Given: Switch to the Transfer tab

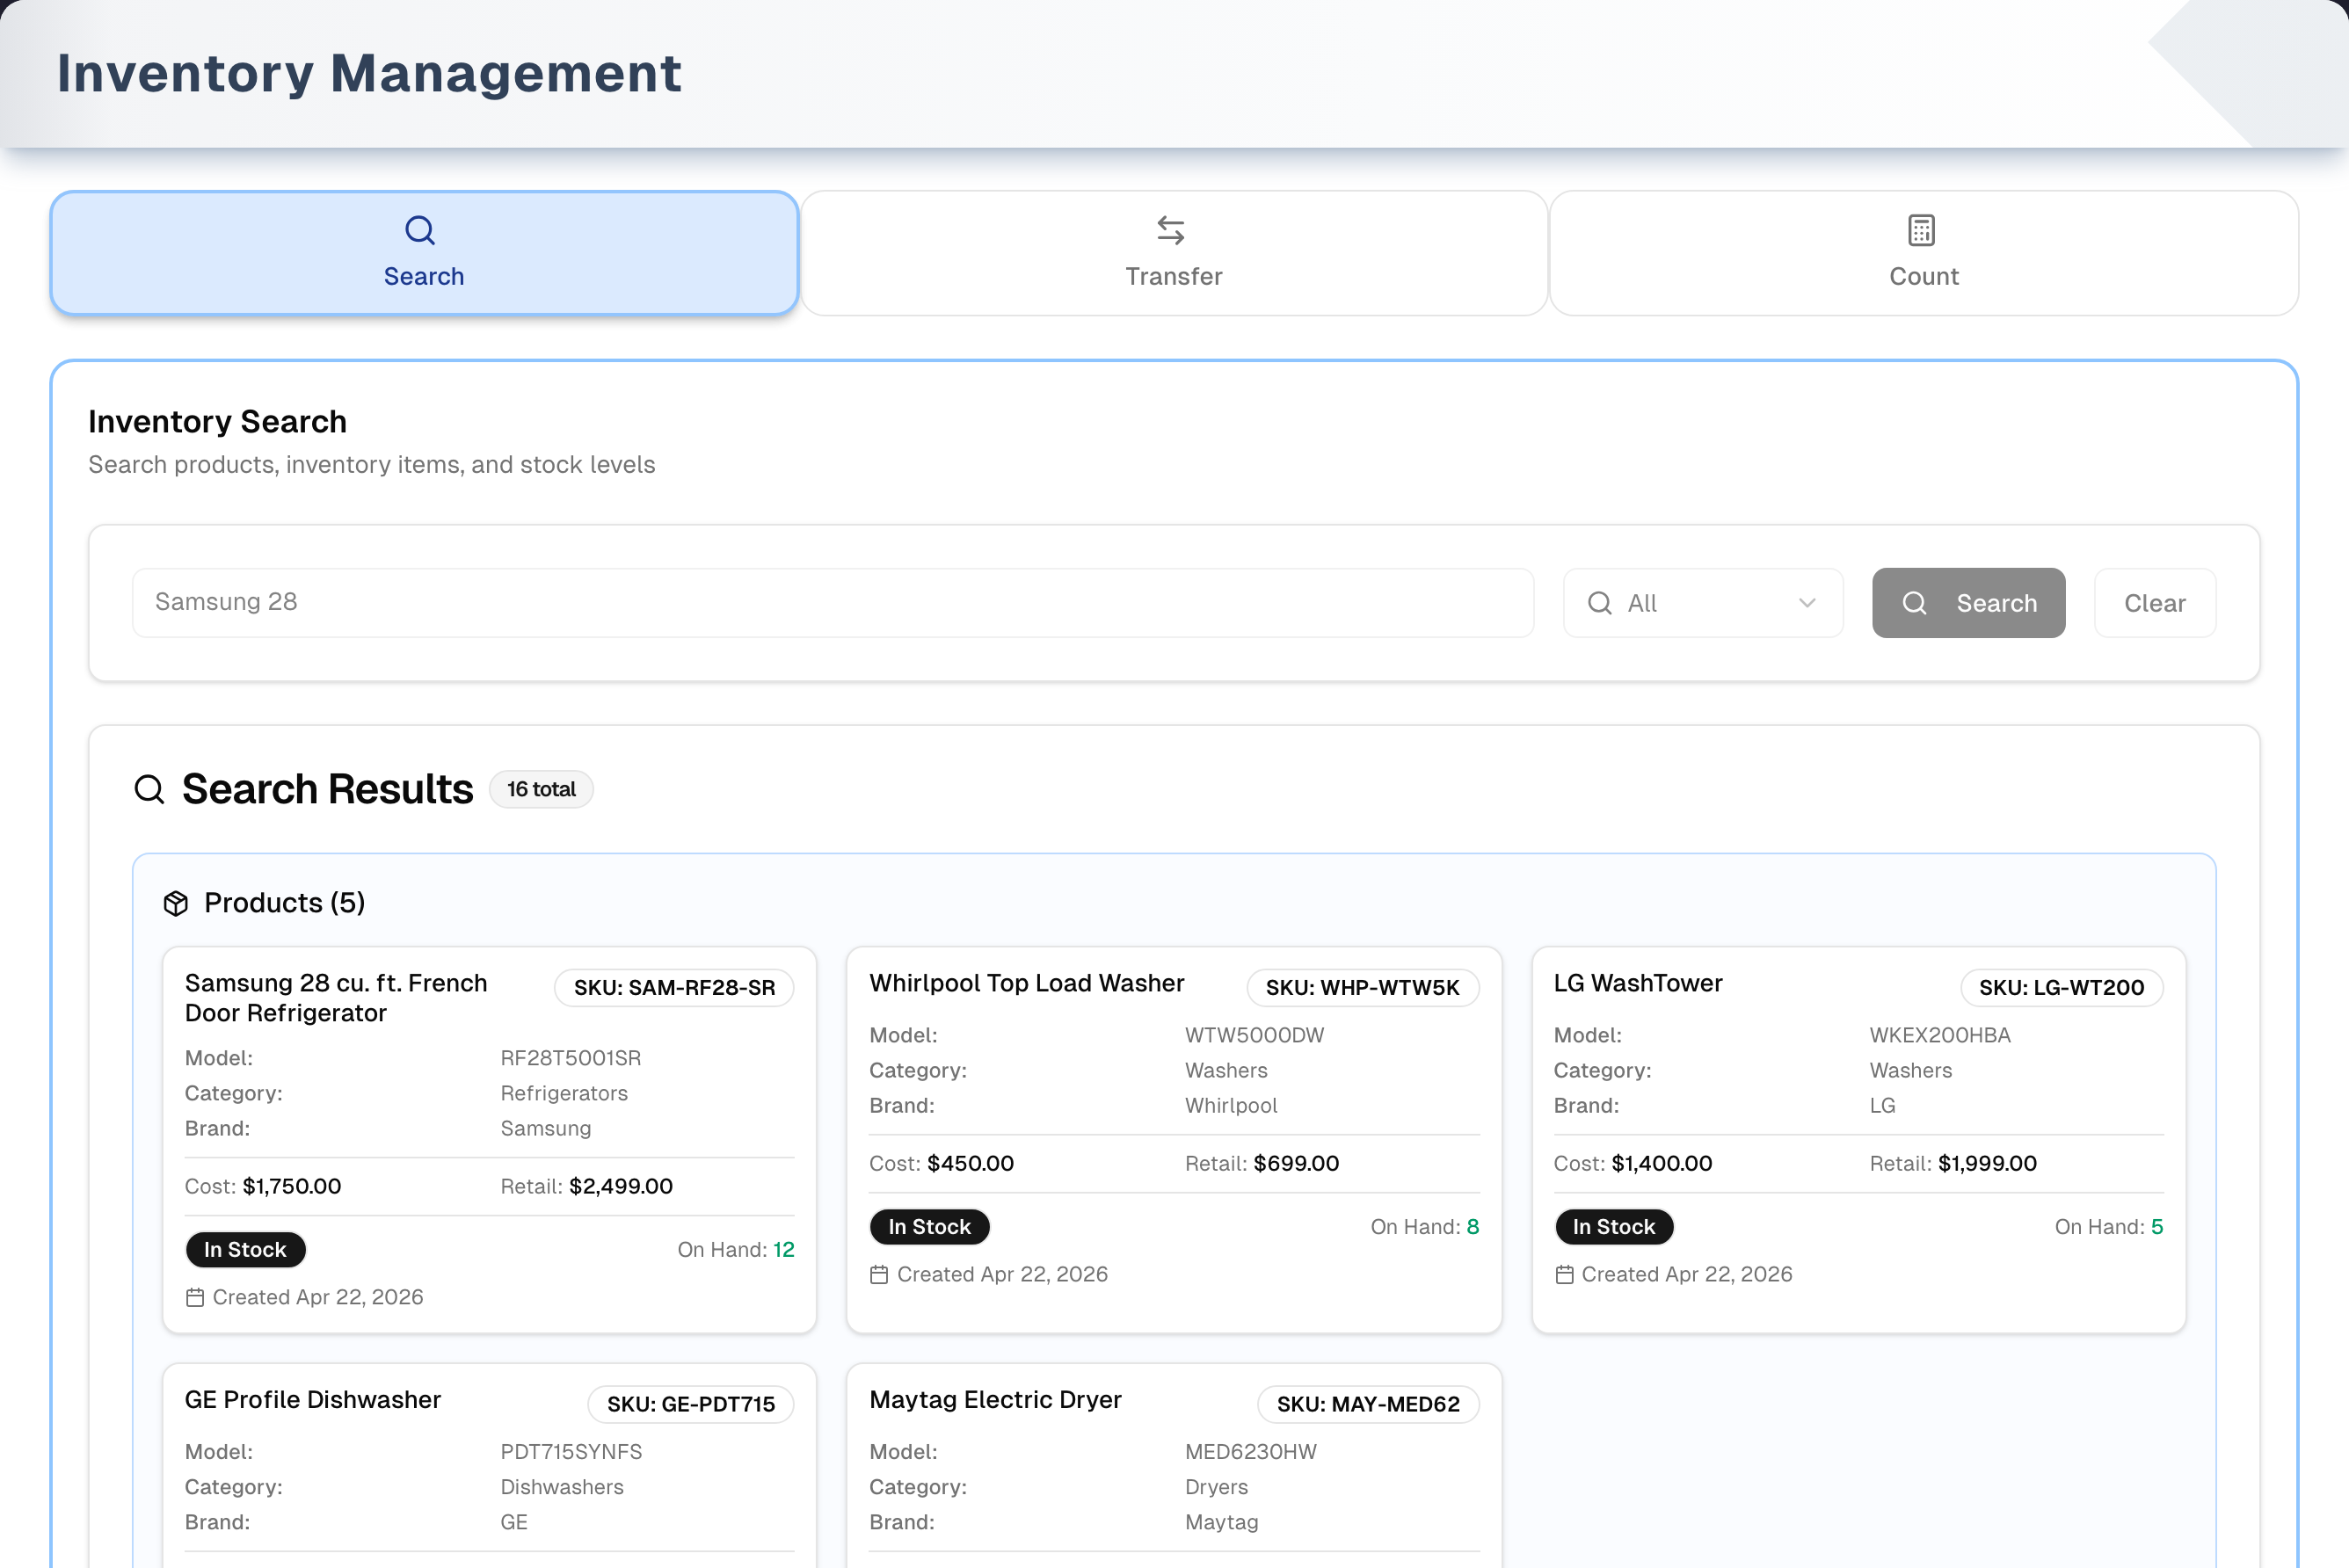Looking at the screenshot, I should (1174, 253).
